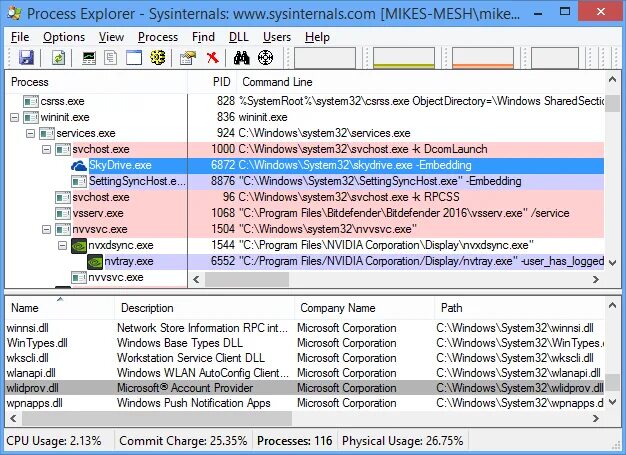
Task: Collapse the services.exe tree node
Action: tap(30, 133)
